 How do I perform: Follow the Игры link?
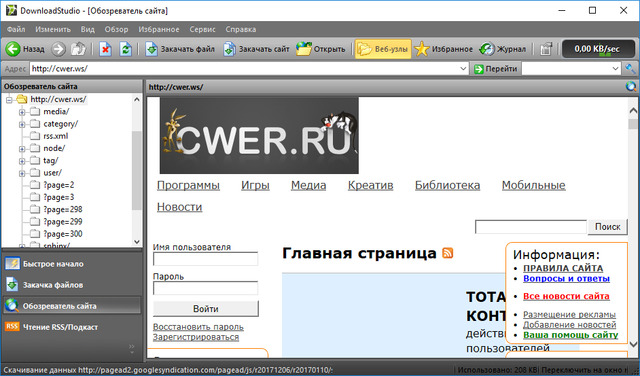255,185
